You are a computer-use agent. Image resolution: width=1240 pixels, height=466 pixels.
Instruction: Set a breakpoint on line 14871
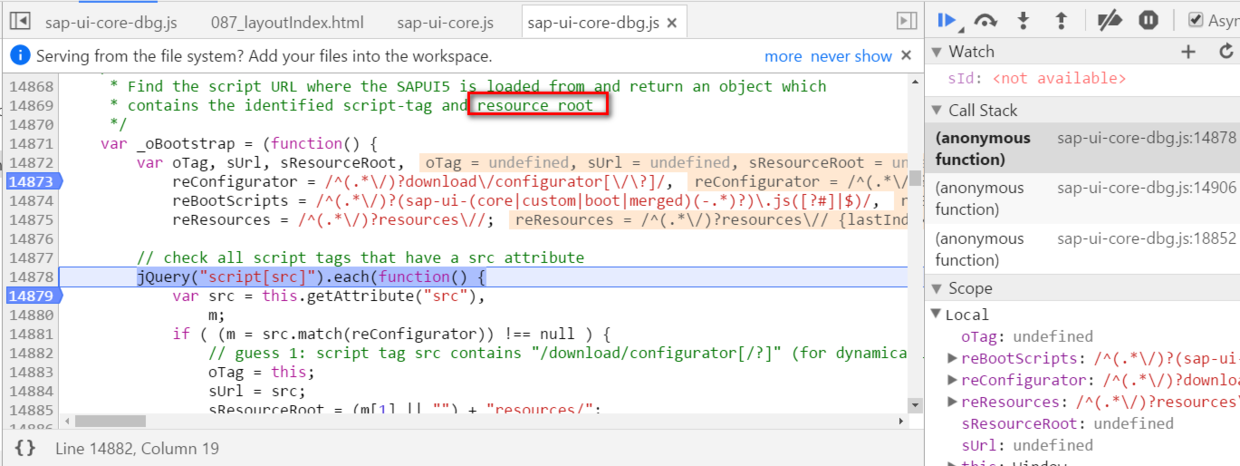coord(31,143)
